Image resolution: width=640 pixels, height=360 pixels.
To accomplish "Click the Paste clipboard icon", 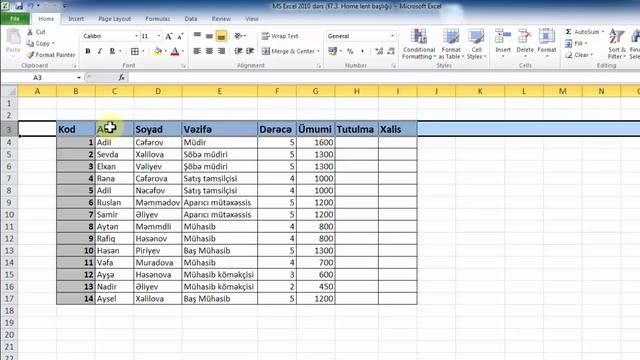I will 13,38.
